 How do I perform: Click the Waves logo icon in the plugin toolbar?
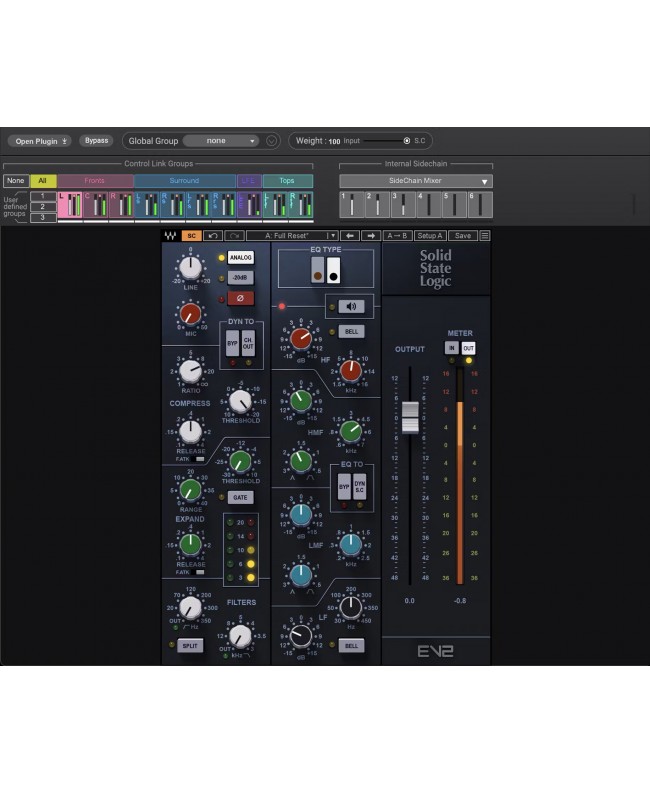click(x=170, y=236)
